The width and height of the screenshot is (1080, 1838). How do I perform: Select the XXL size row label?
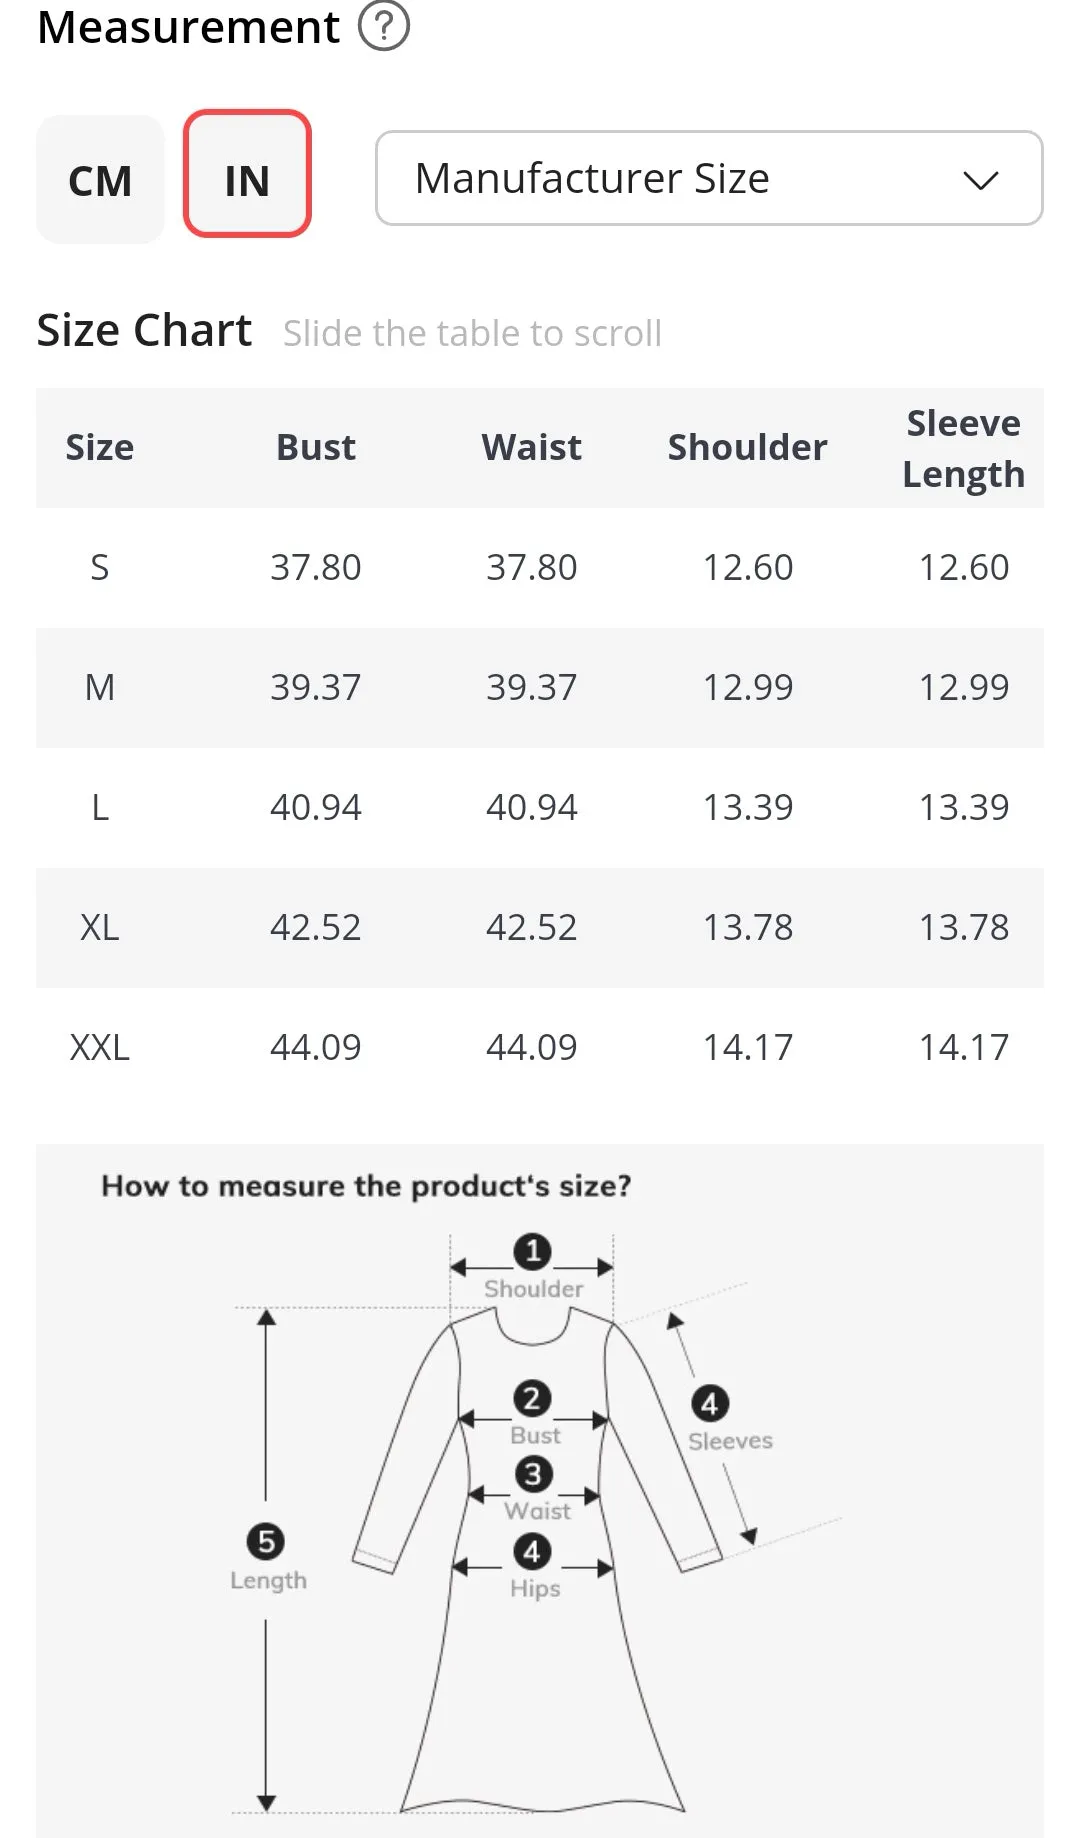point(100,1047)
